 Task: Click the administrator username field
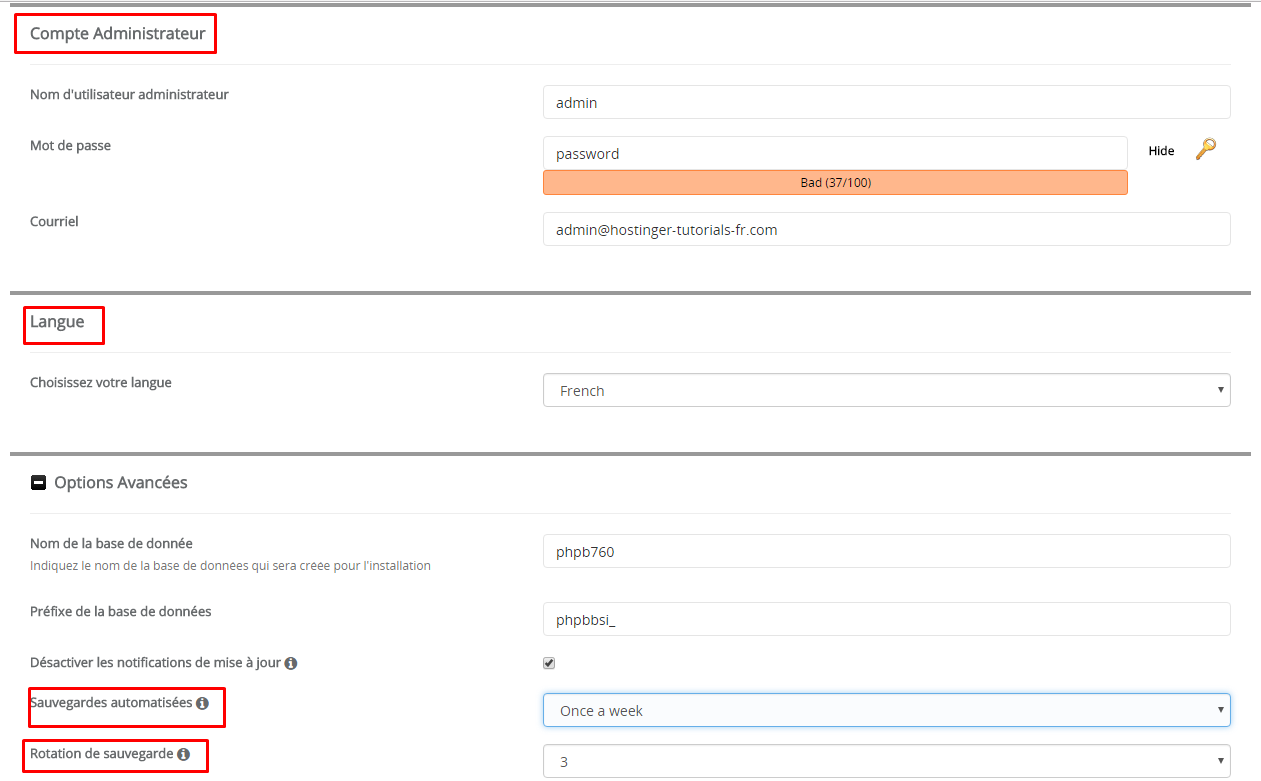(886, 103)
